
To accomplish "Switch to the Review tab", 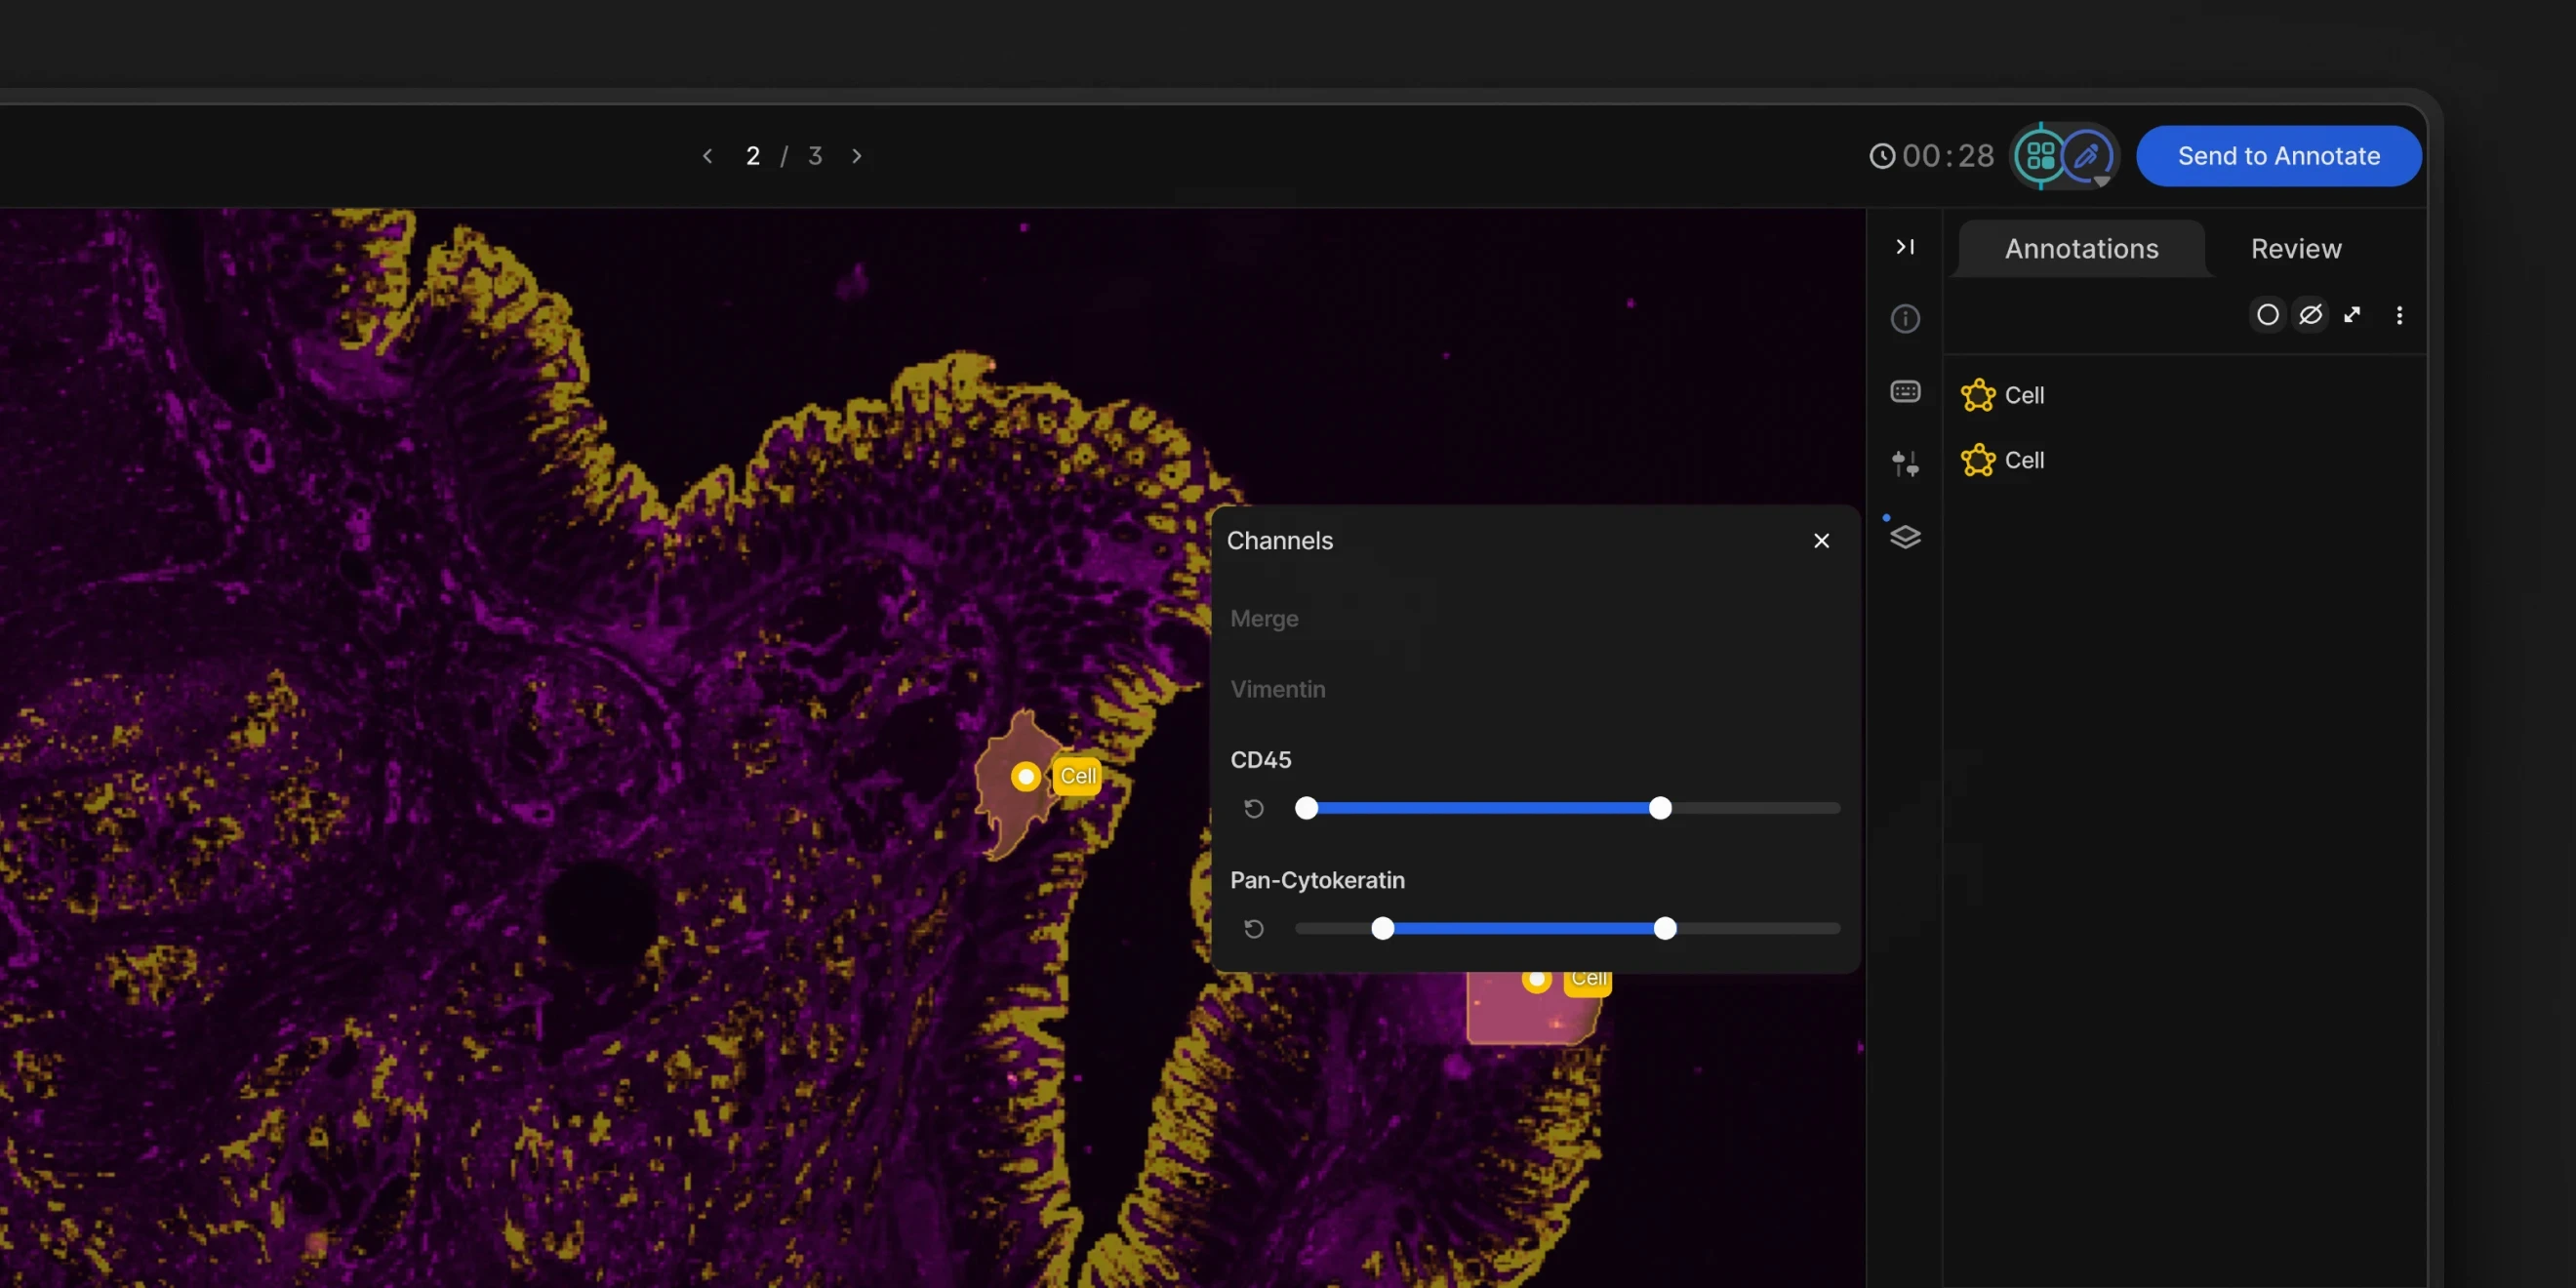I will [2295, 248].
